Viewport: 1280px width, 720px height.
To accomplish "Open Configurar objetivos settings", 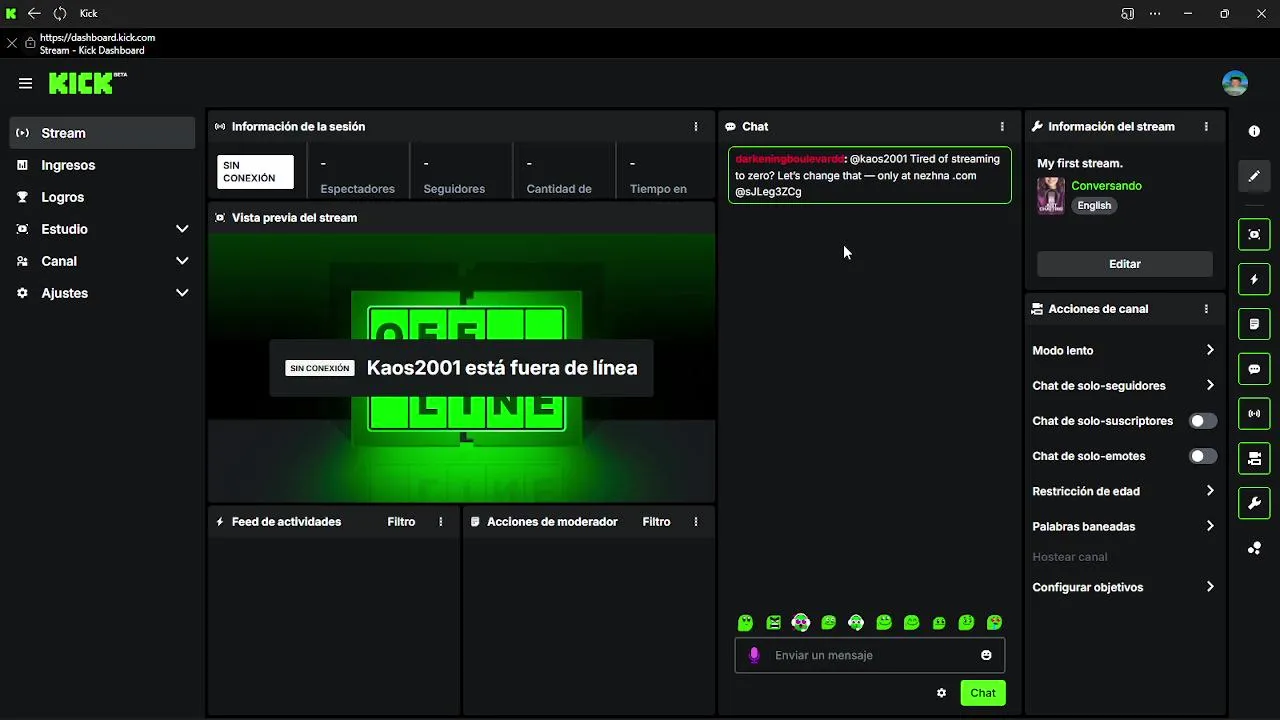I will click(1124, 587).
